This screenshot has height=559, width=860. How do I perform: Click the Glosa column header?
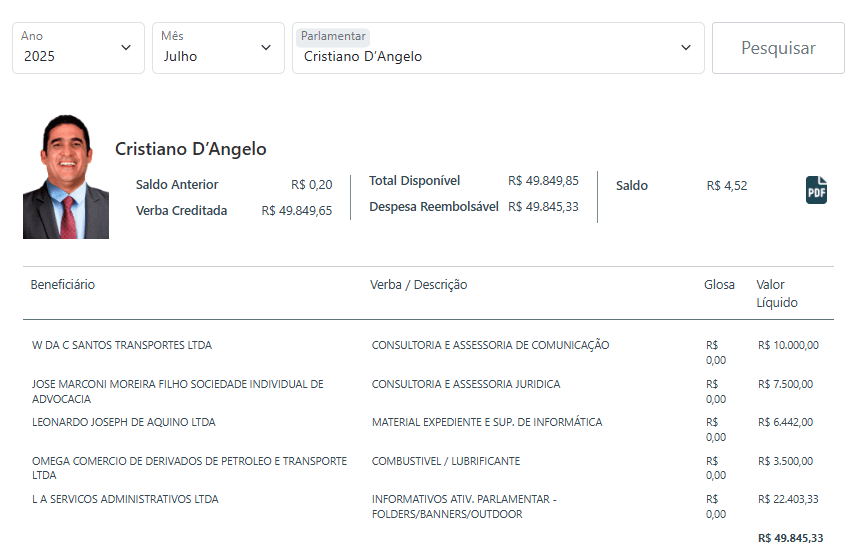(719, 285)
